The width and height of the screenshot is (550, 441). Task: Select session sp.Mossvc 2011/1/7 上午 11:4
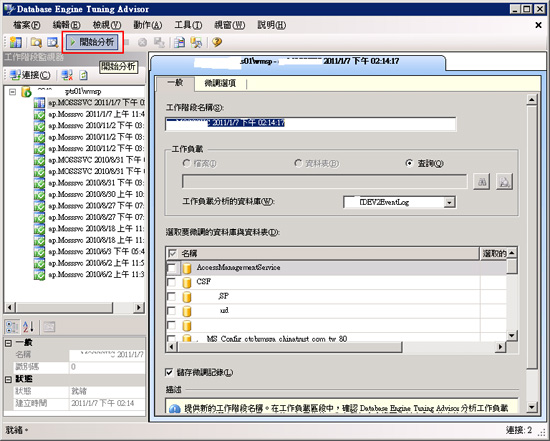tap(96, 114)
